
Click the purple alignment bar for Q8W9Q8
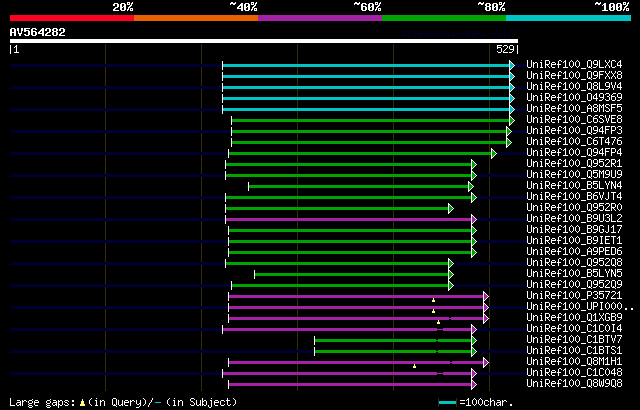(x=350, y=384)
